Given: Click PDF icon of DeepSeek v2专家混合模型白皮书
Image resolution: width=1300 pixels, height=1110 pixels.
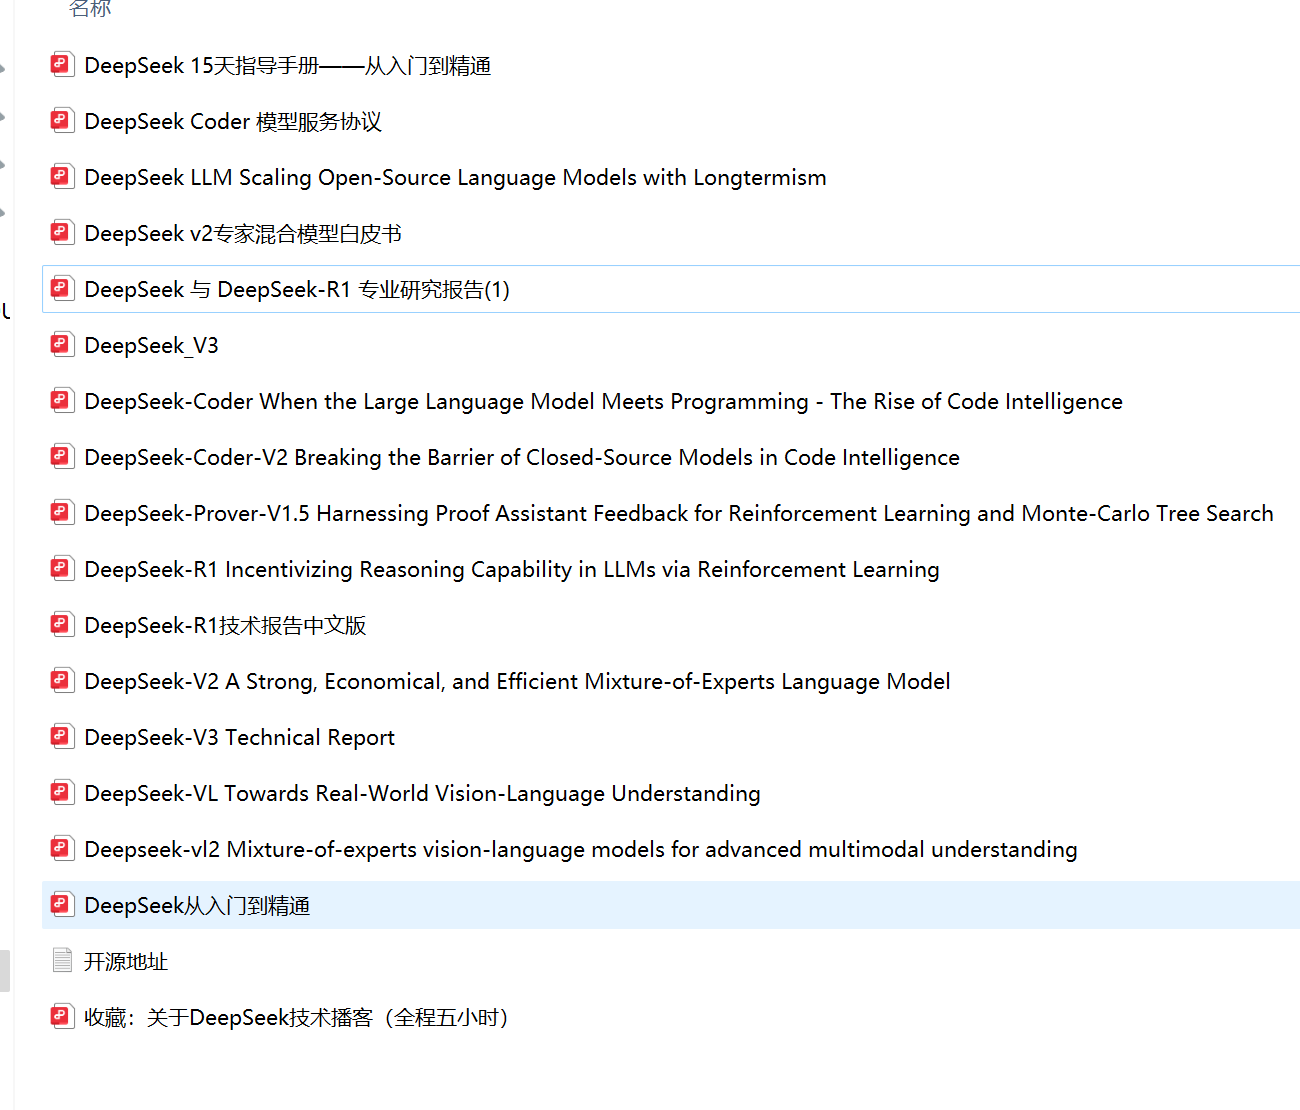Looking at the screenshot, I should [62, 233].
